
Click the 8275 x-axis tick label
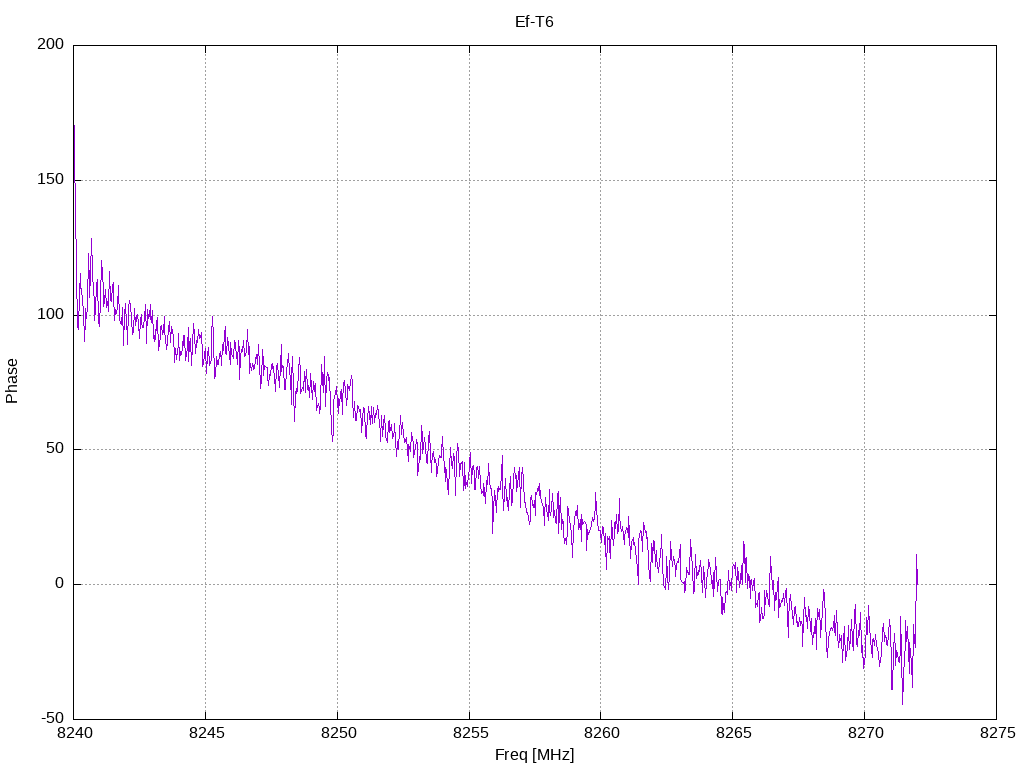pos(997,733)
